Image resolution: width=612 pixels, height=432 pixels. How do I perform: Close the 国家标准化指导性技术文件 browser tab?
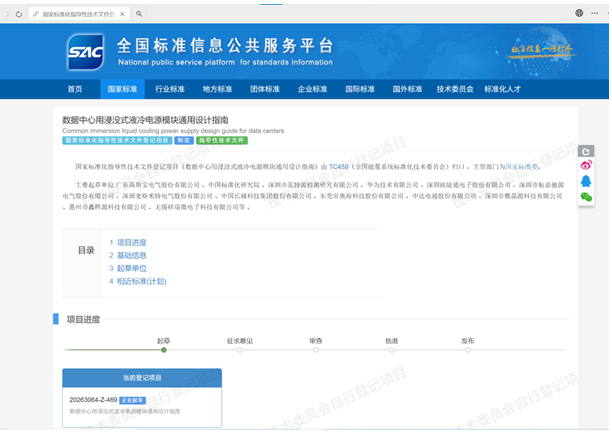tap(122, 14)
